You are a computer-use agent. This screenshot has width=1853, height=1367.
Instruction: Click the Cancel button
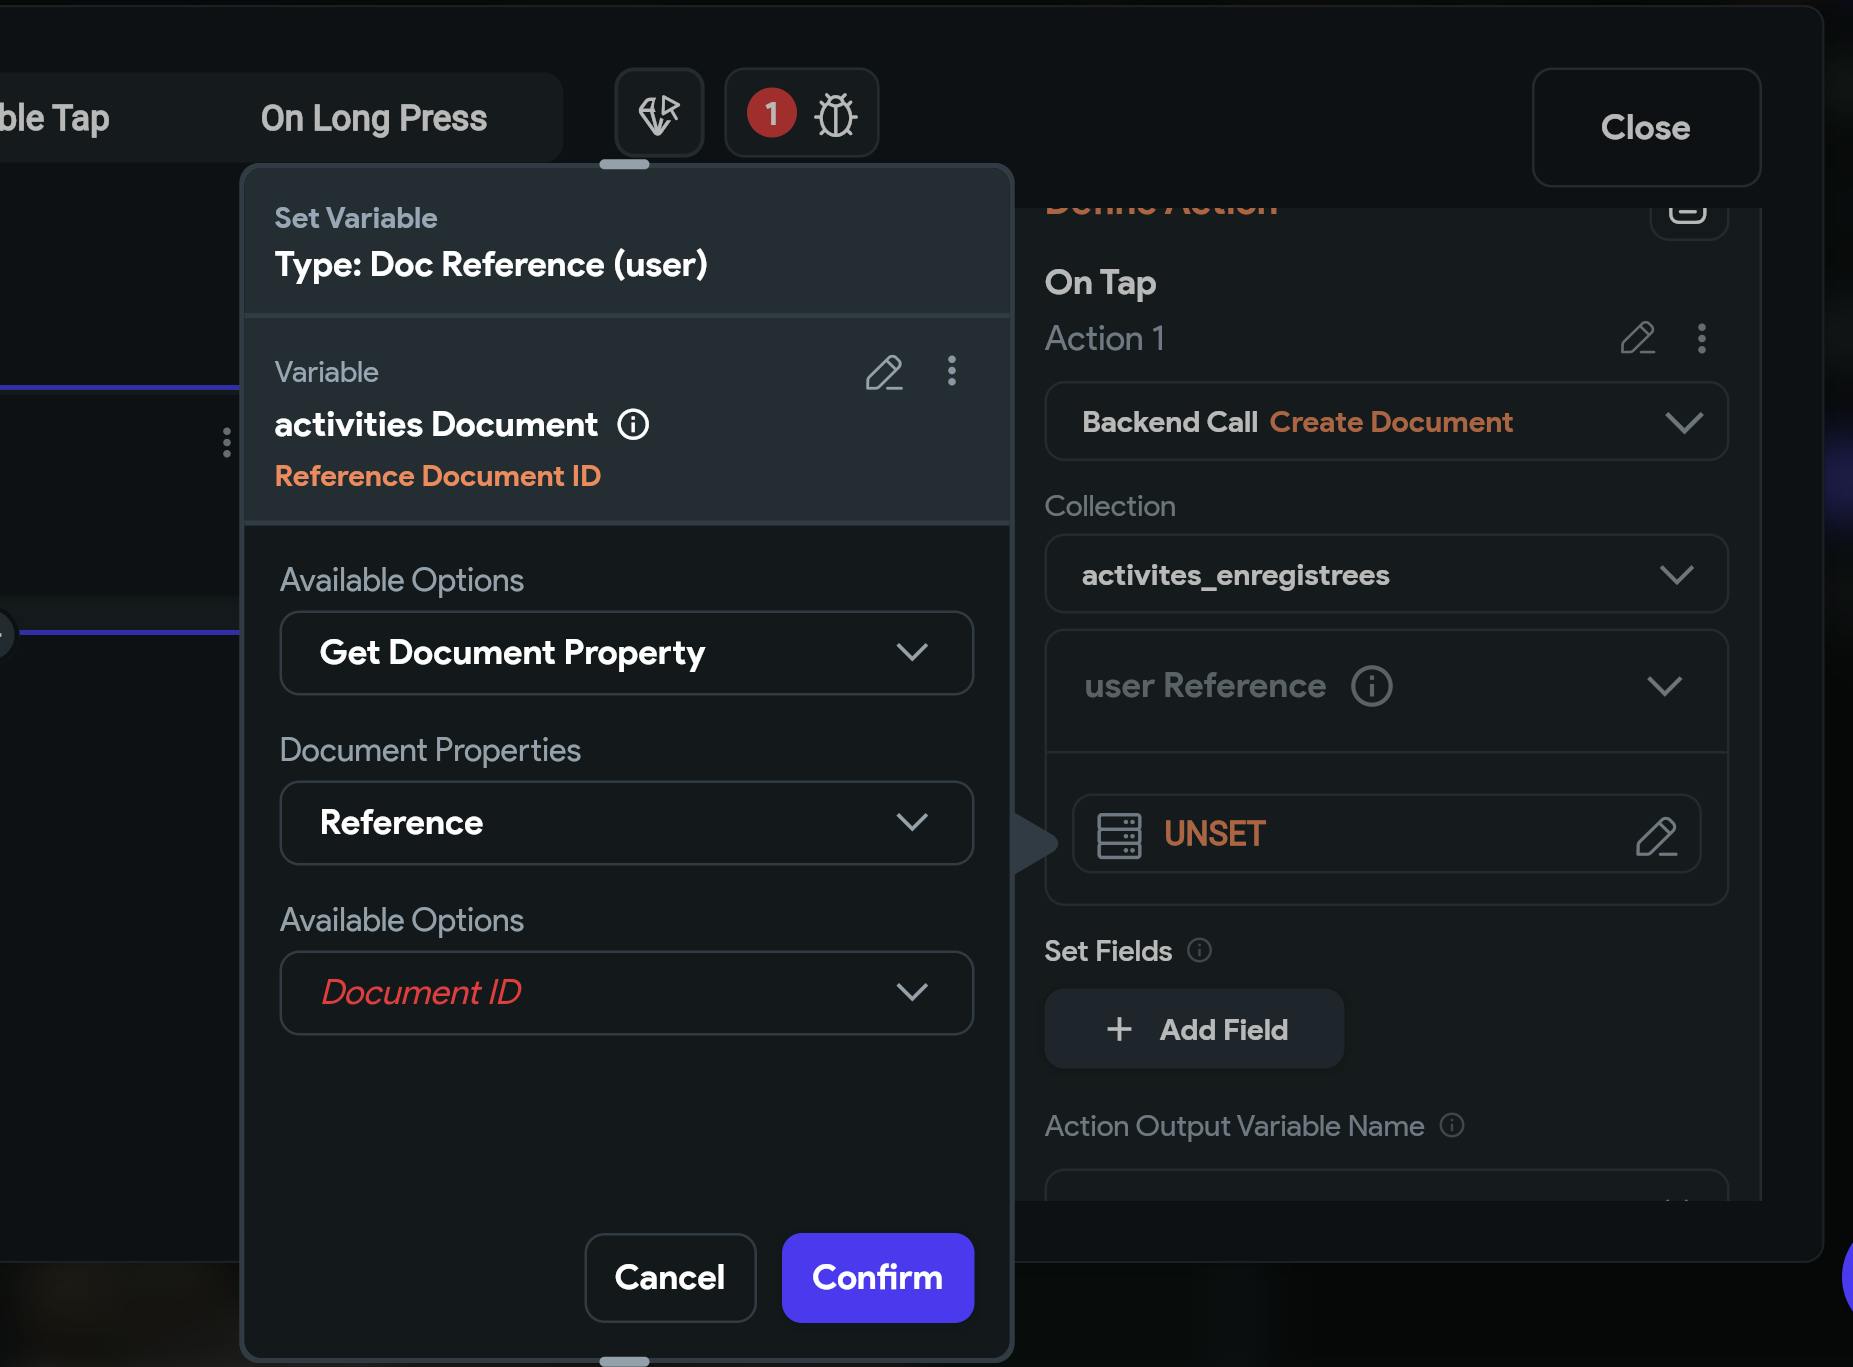coord(670,1277)
